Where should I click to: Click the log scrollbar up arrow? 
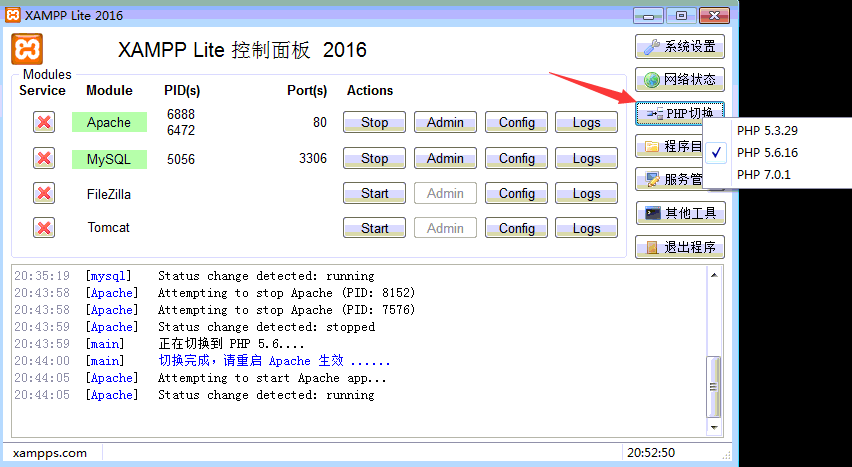(714, 275)
